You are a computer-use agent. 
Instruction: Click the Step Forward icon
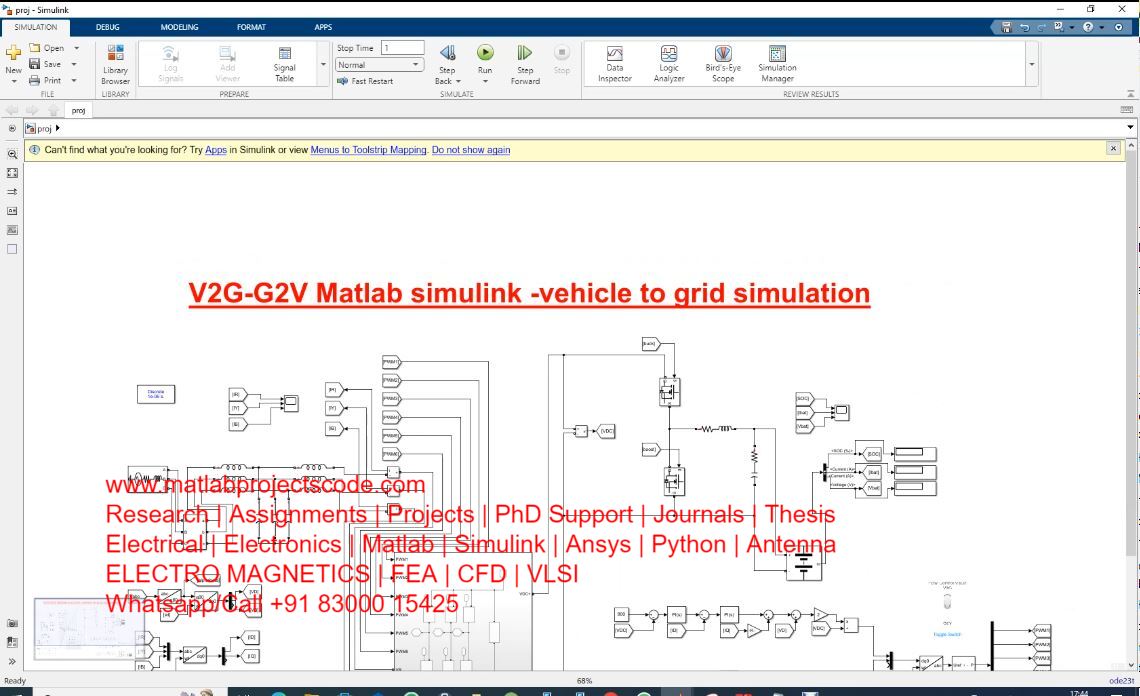(x=524, y=54)
